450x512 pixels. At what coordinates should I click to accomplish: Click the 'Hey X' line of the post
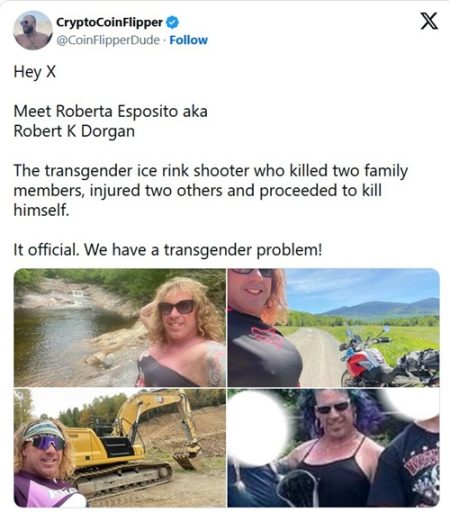point(35,72)
